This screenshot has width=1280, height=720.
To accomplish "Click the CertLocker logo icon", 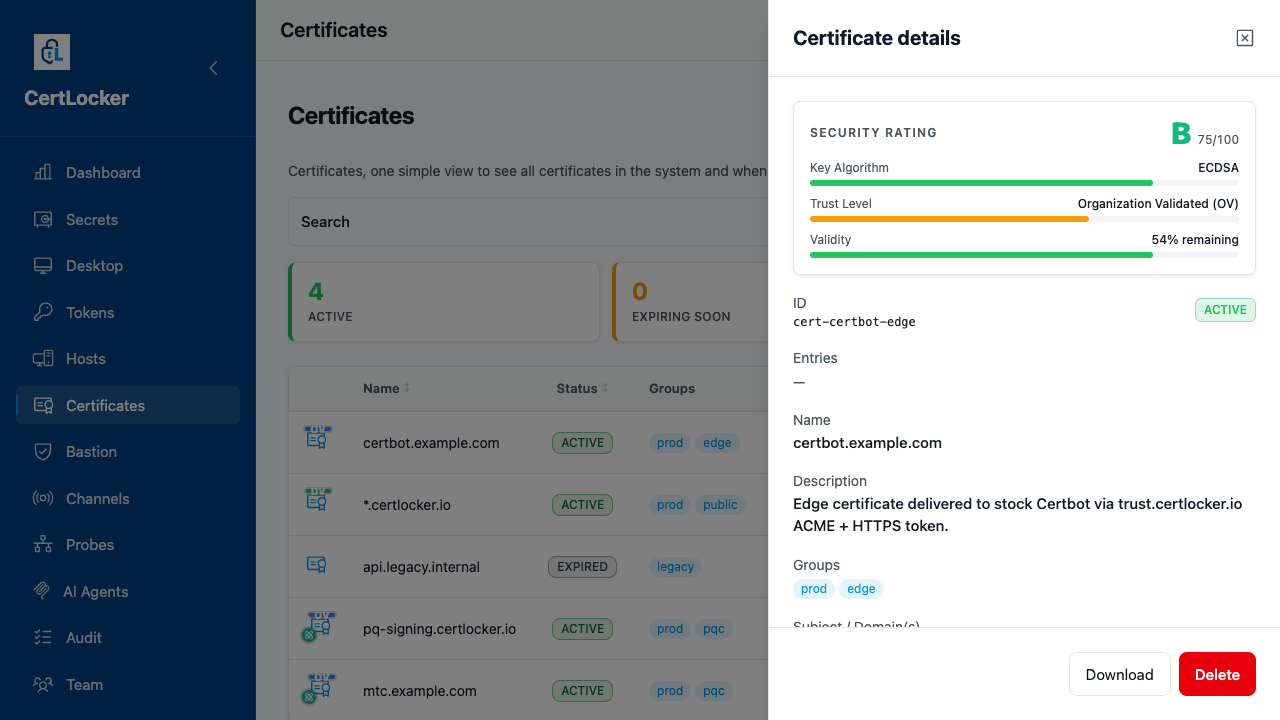I will click(x=52, y=52).
